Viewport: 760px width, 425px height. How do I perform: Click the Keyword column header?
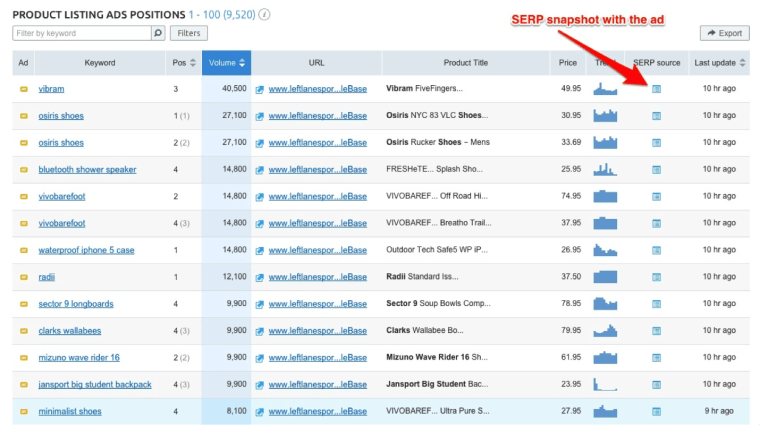[x=100, y=63]
